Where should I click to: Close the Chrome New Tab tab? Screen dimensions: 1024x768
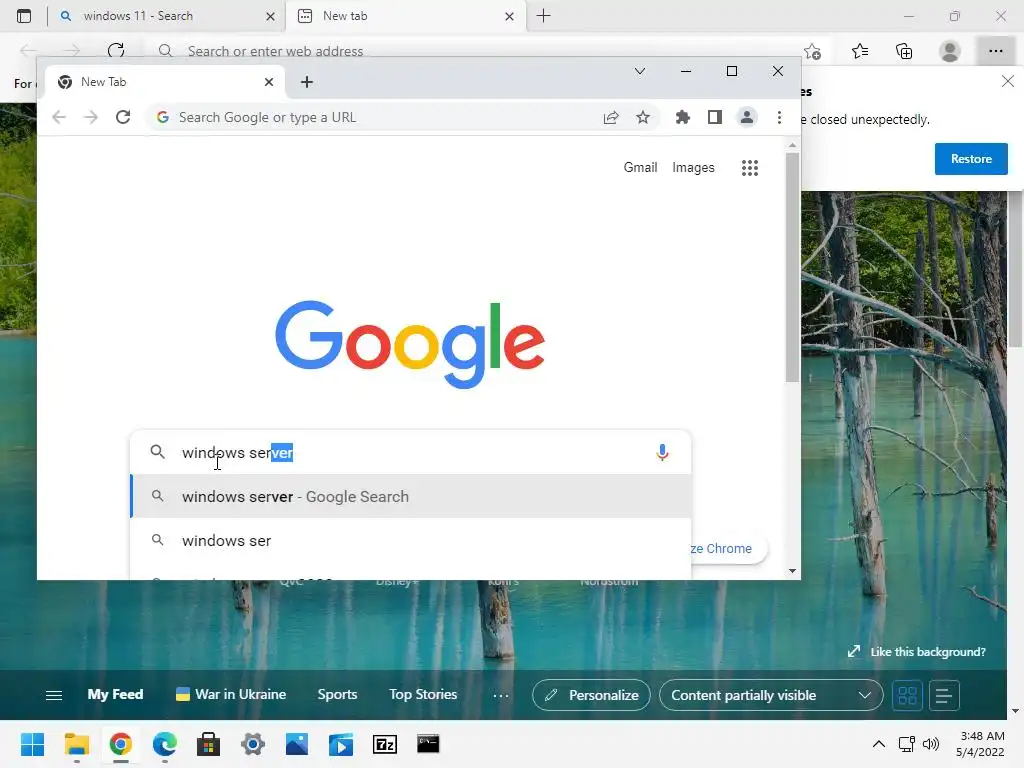point(269,82)
